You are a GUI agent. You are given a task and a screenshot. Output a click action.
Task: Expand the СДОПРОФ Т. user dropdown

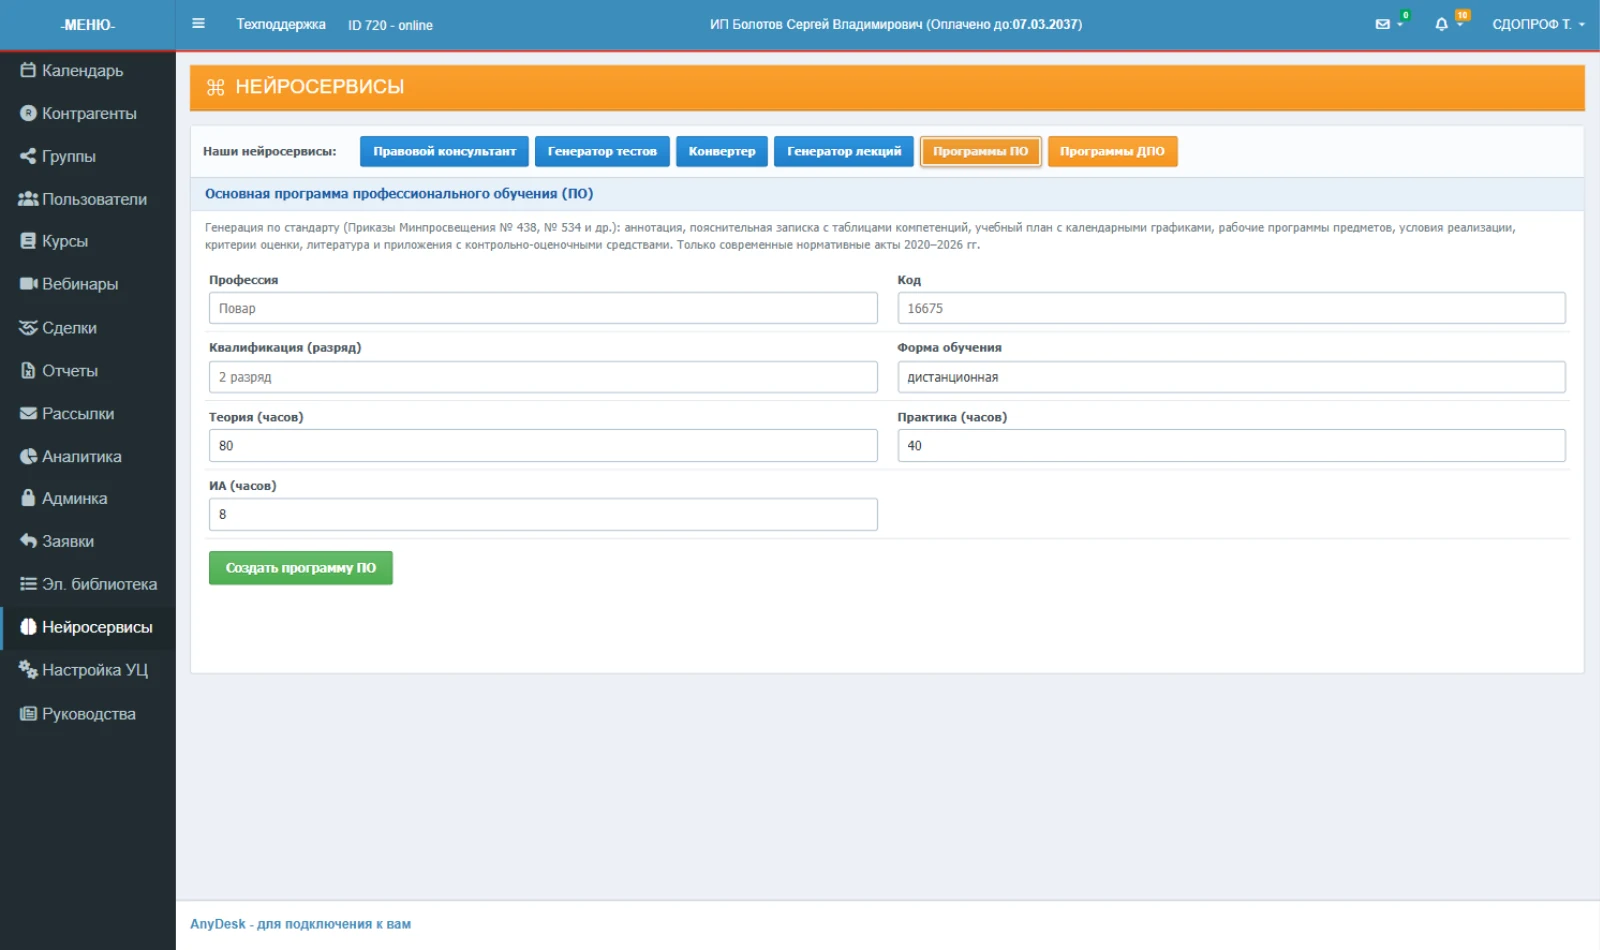1538,24
